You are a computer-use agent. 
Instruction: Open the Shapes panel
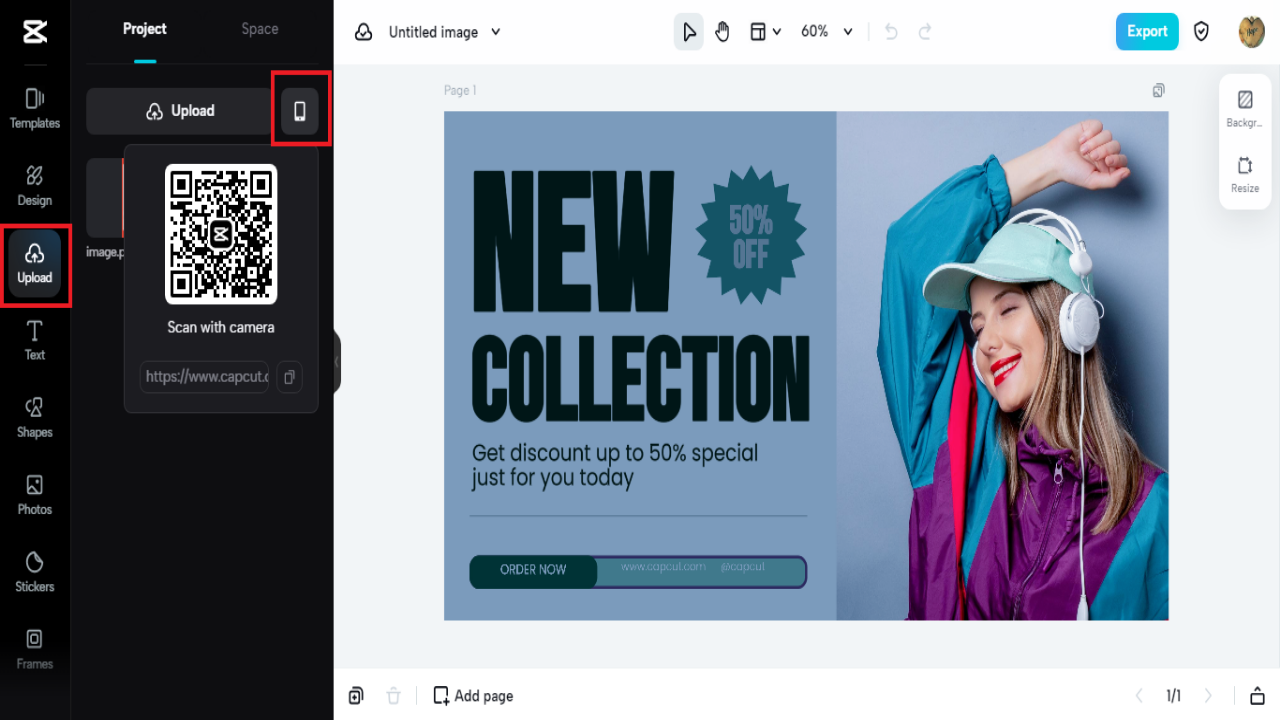[x=35, y=418]
